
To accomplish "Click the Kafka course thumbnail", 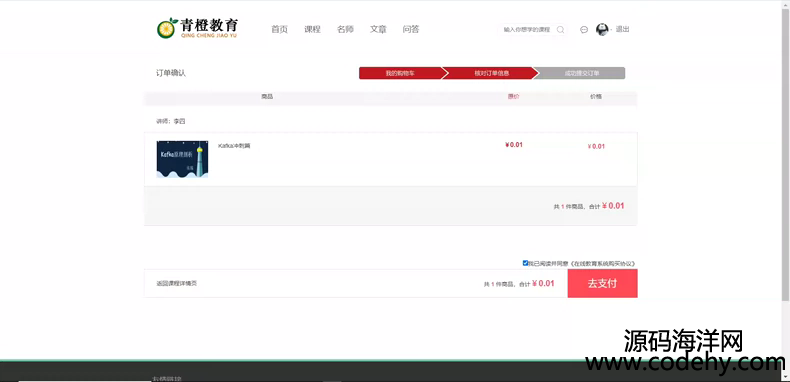I will tap(182, 159).
